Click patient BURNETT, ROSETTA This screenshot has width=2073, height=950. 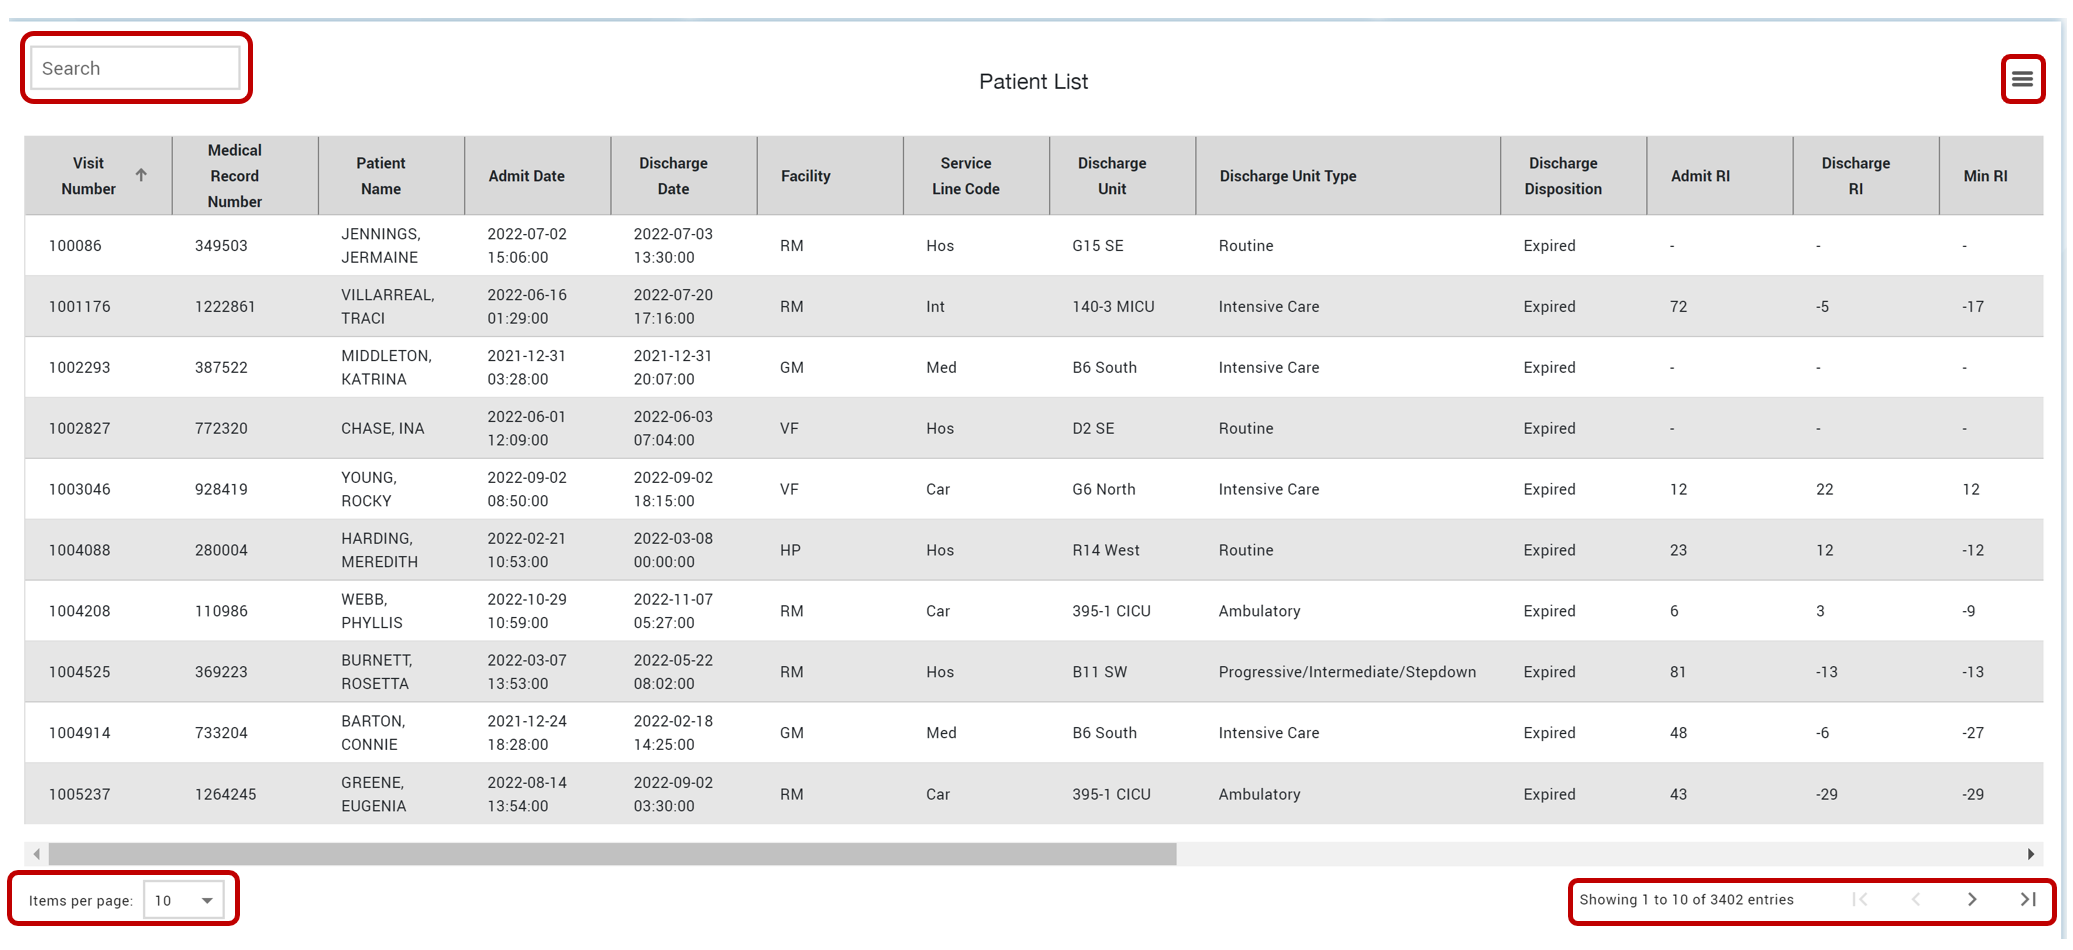click(x=377, y=673)
